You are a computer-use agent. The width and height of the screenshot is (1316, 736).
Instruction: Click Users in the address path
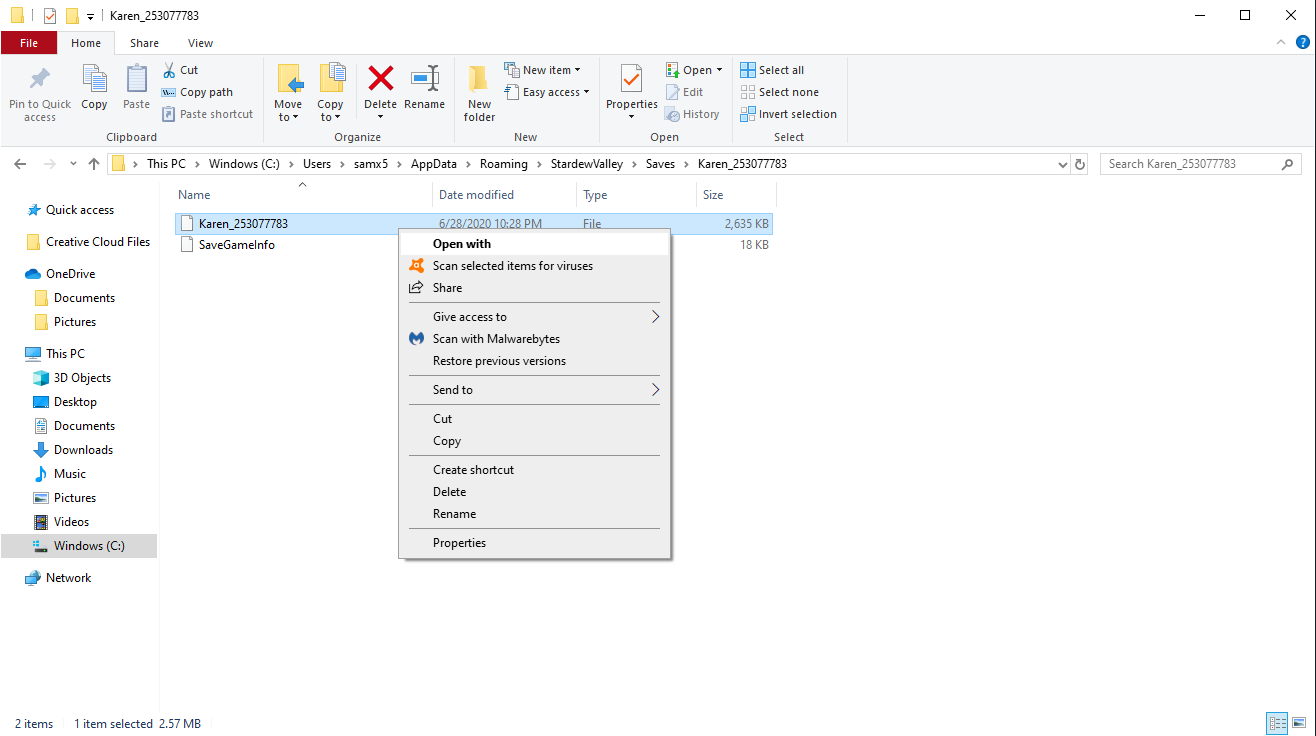tap(317, 164)
